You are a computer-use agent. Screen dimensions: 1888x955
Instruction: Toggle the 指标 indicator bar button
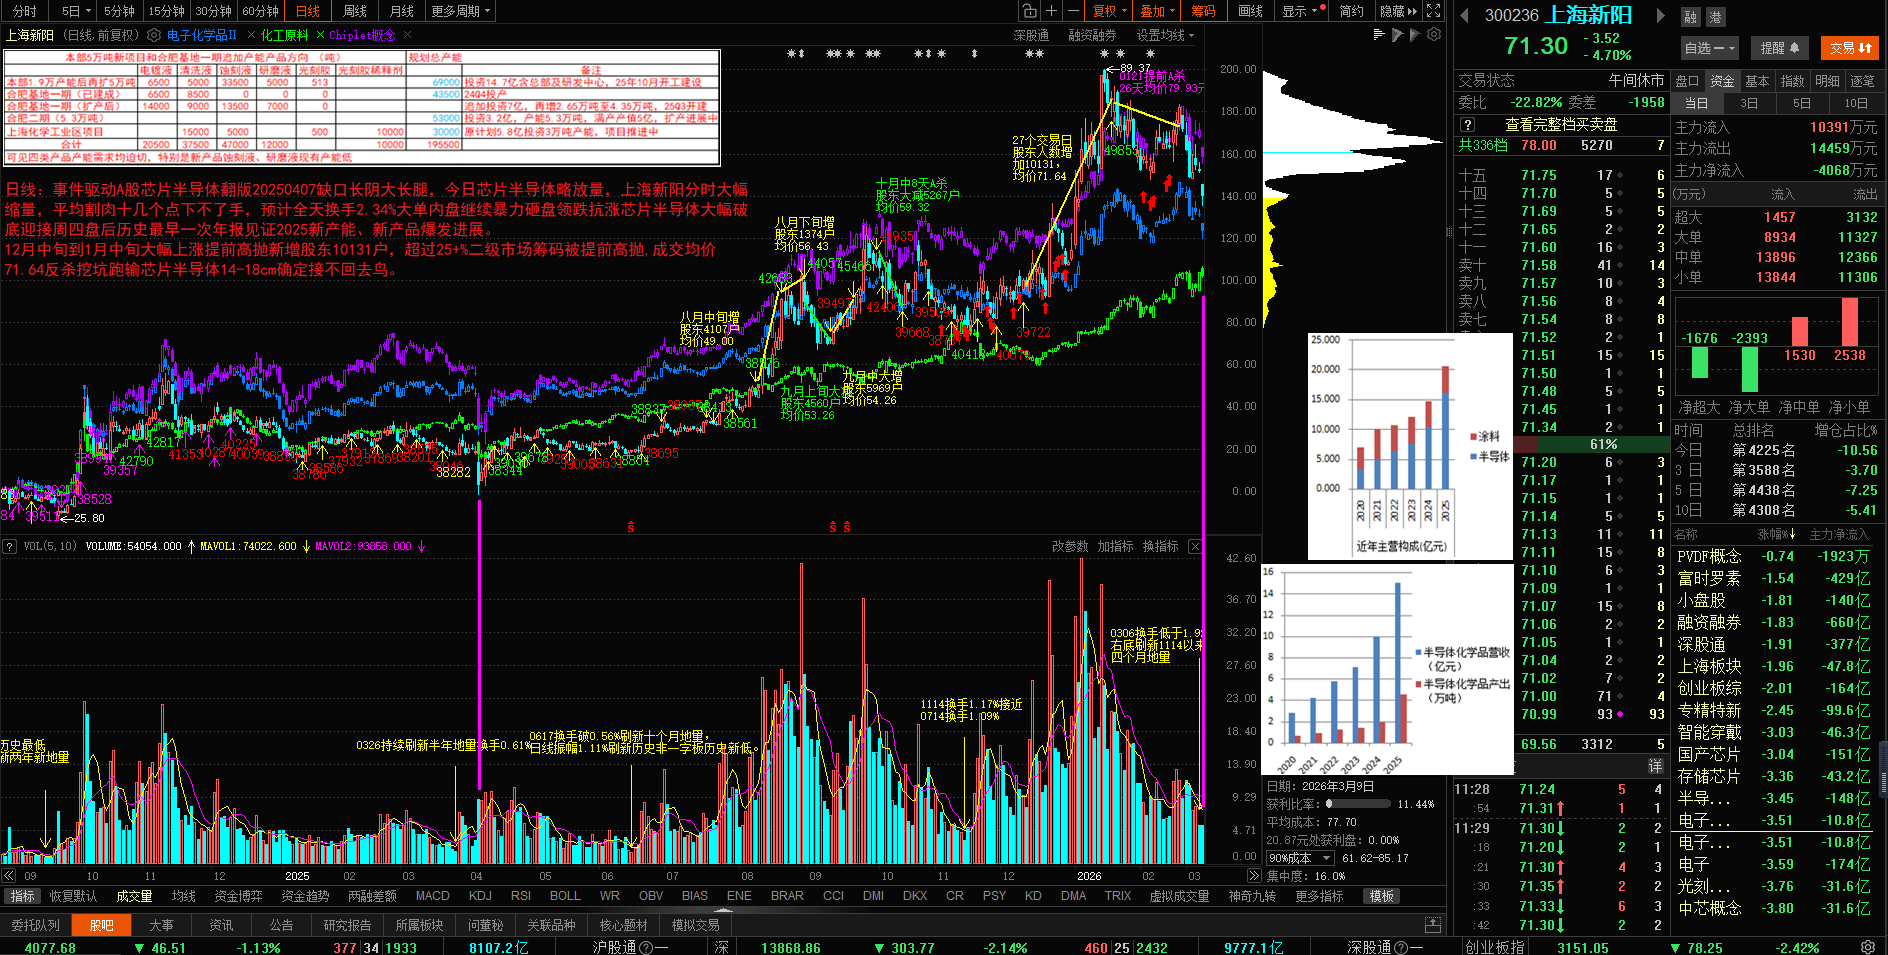pos(22,896)
